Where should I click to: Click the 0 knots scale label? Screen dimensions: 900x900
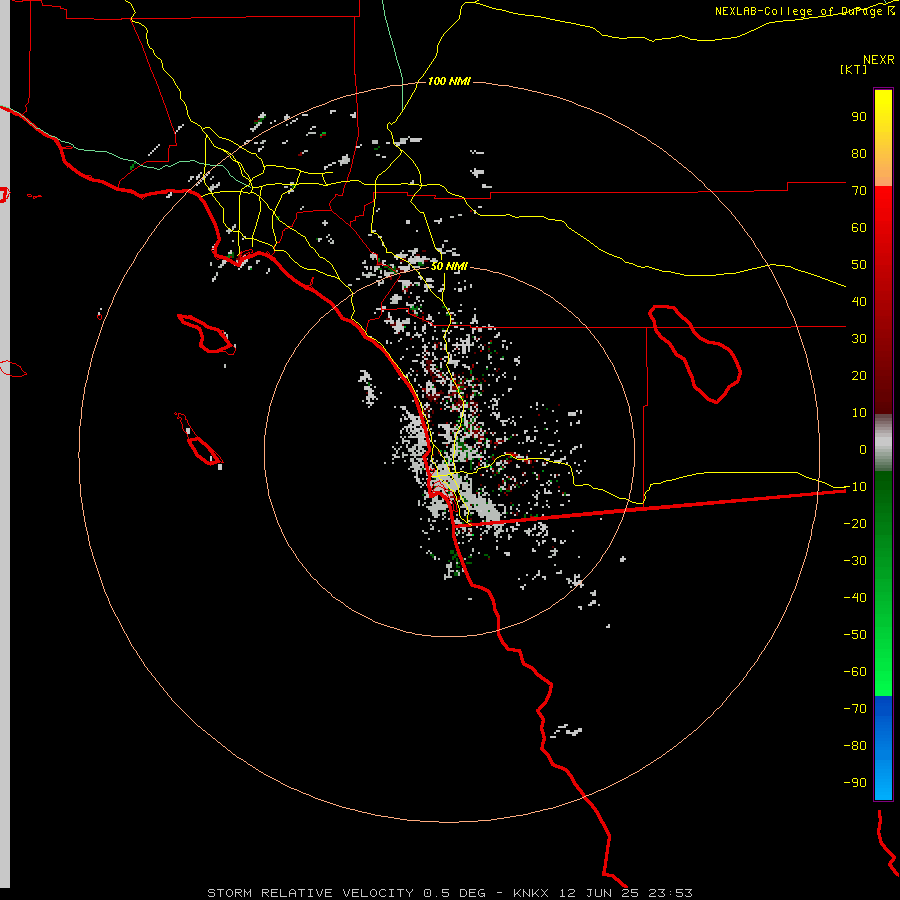click(x=863, y=449)
